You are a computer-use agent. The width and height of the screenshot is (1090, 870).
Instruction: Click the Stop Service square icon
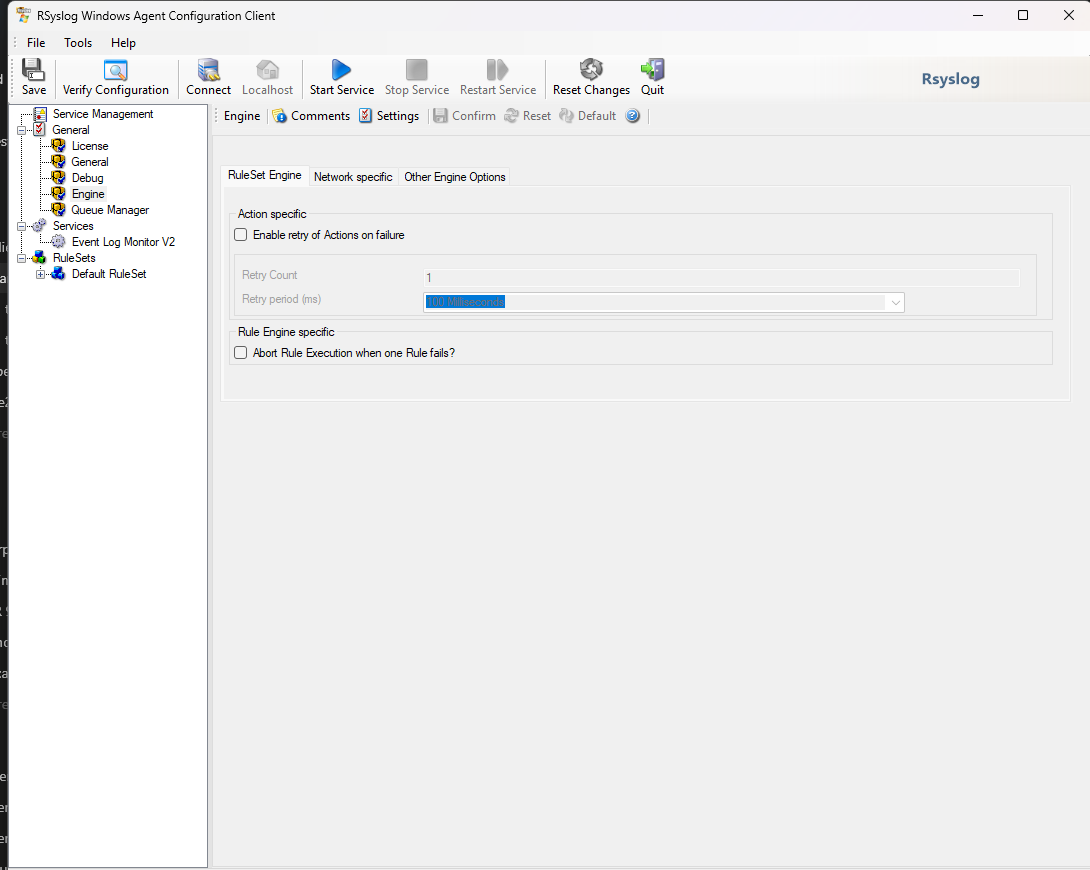pyautogui.click(x=416, y=69)
